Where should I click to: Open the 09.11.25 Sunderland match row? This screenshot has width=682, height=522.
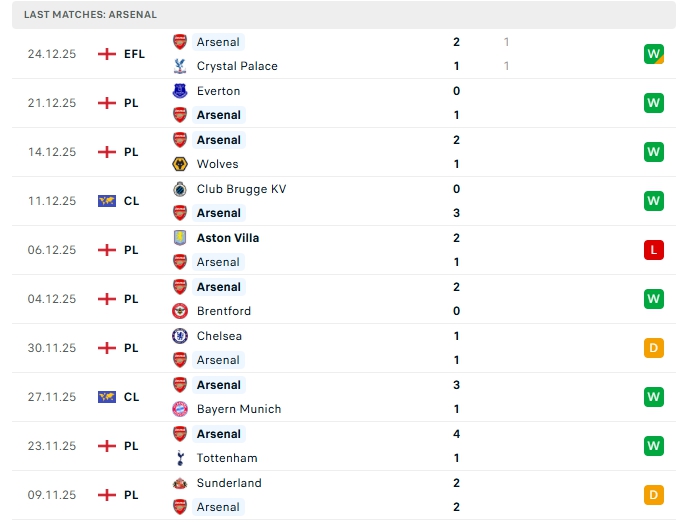pyautogui.click(x=340, y=495)
